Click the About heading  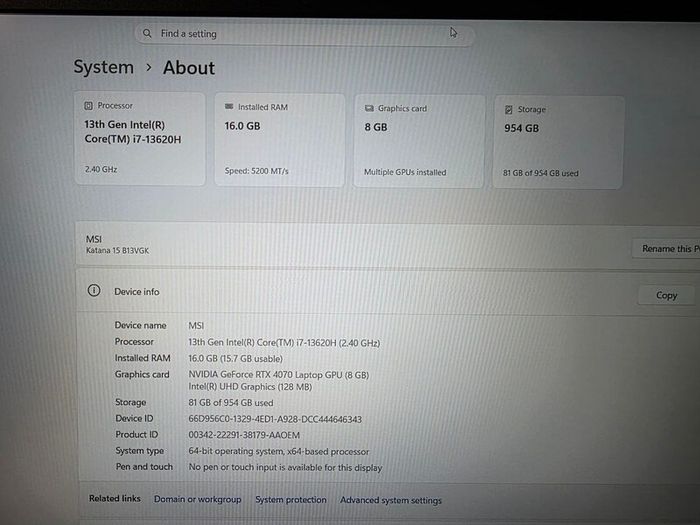pos(189,68)
